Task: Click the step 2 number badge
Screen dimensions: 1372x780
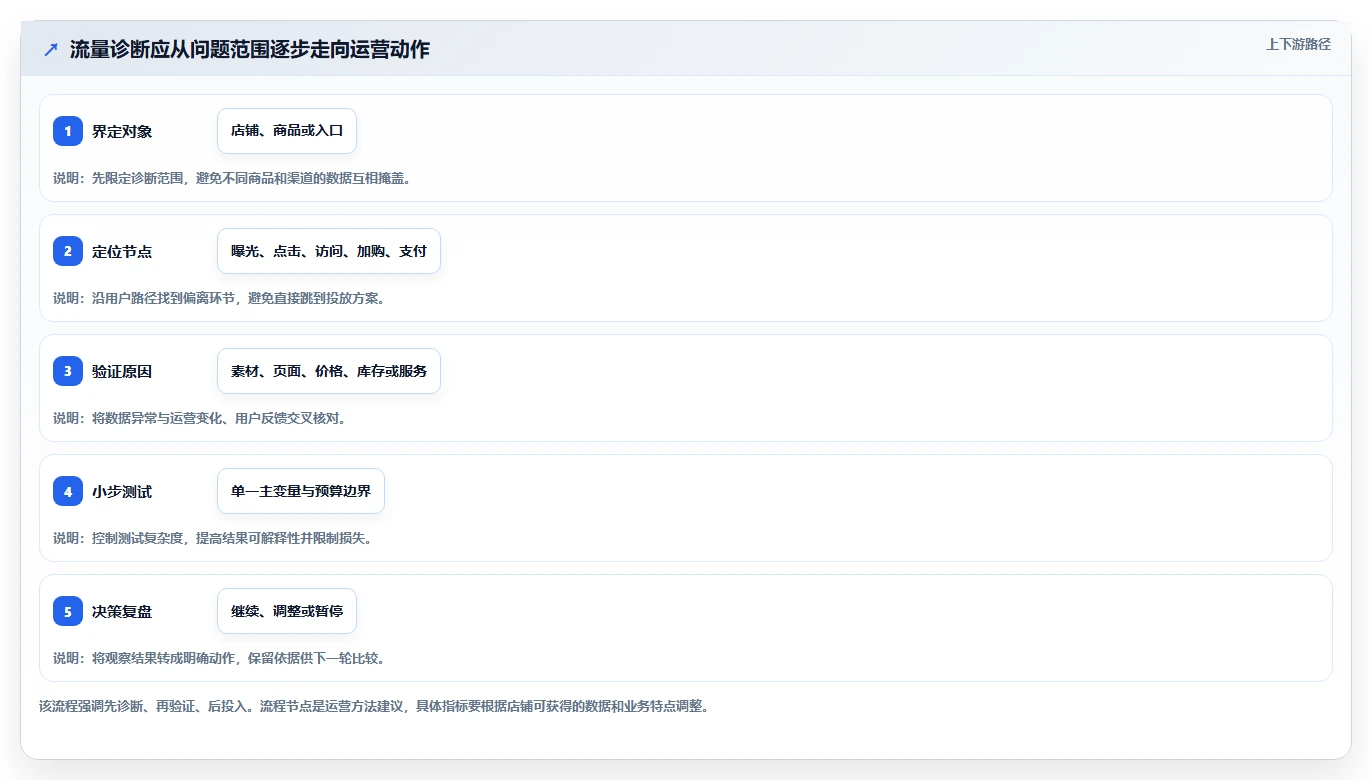Action: [x=68, y=251]
